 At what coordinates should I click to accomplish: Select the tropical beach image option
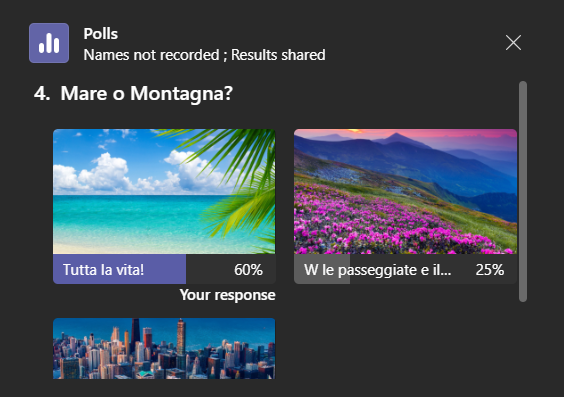tap(164, 191)
